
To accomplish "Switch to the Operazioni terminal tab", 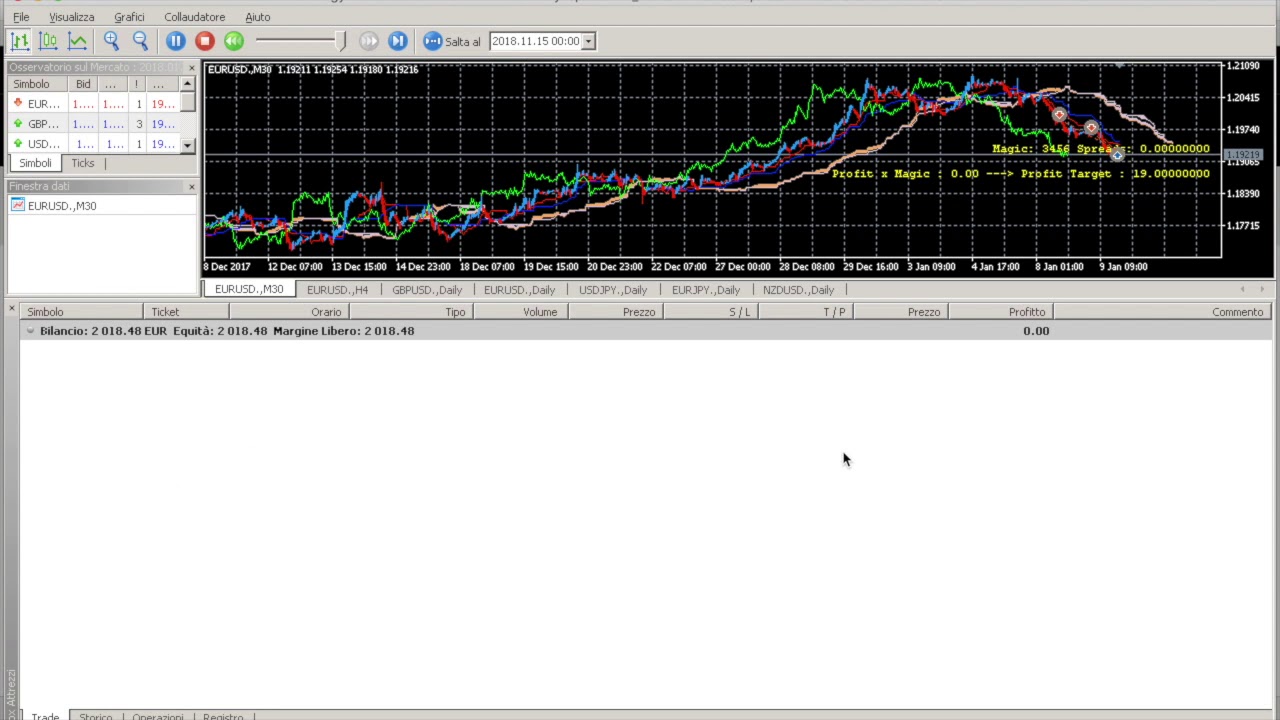I will point(158,716).
